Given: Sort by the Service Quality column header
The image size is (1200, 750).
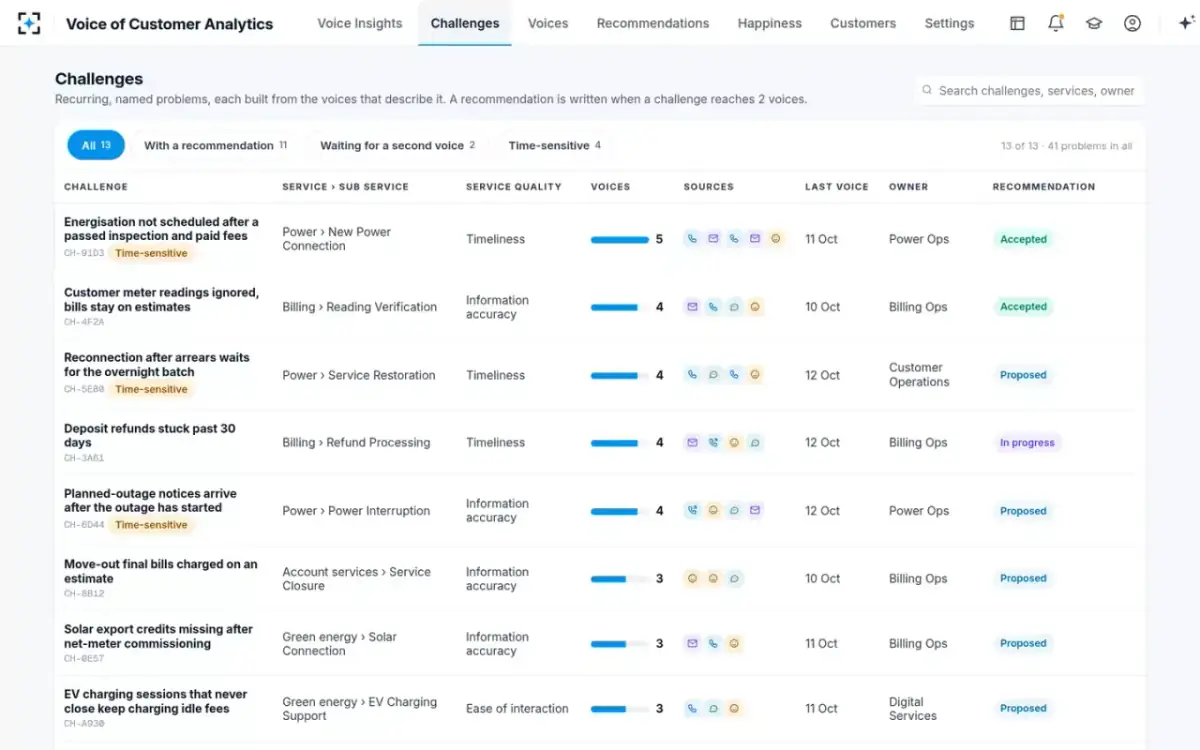Looking at the screenshot, I should point(514,187).
